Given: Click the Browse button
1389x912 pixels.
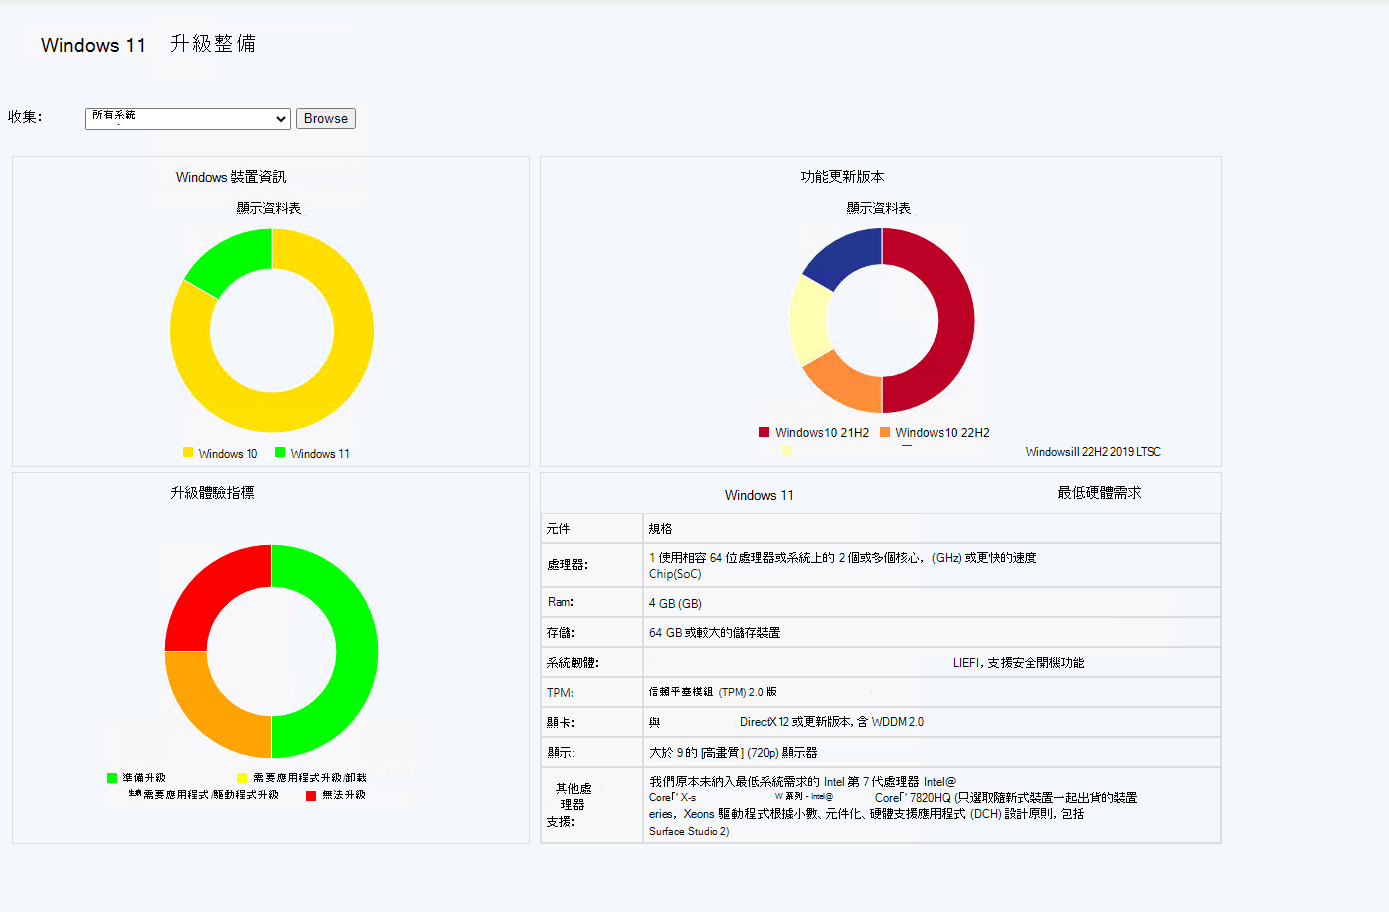Looking at the screenshot, I should 326,118.
